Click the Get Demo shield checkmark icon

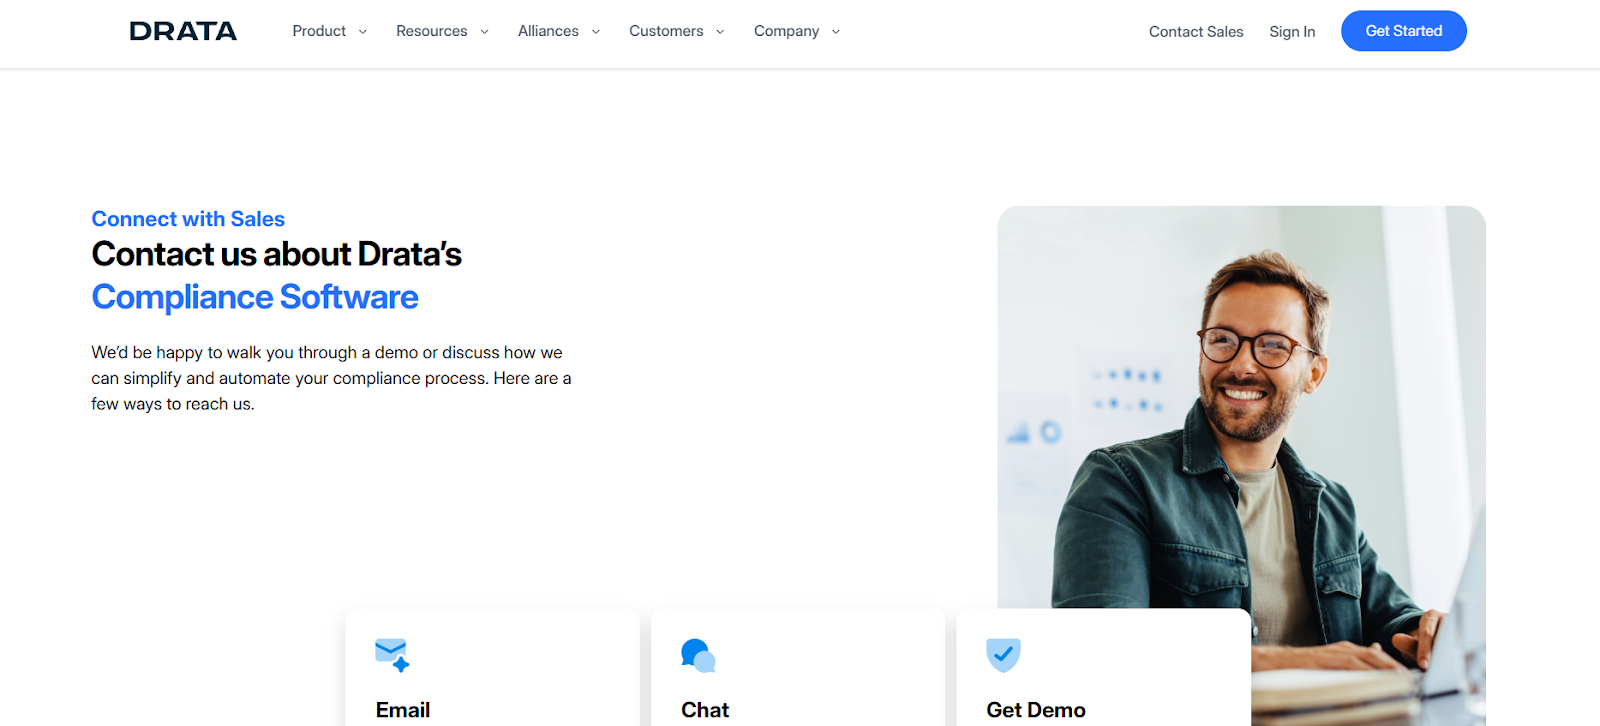(1003, 655)
